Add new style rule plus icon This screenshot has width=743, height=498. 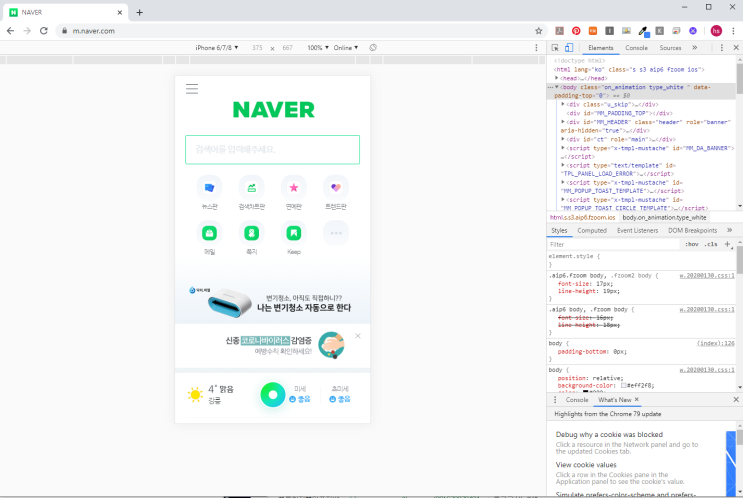727,244
